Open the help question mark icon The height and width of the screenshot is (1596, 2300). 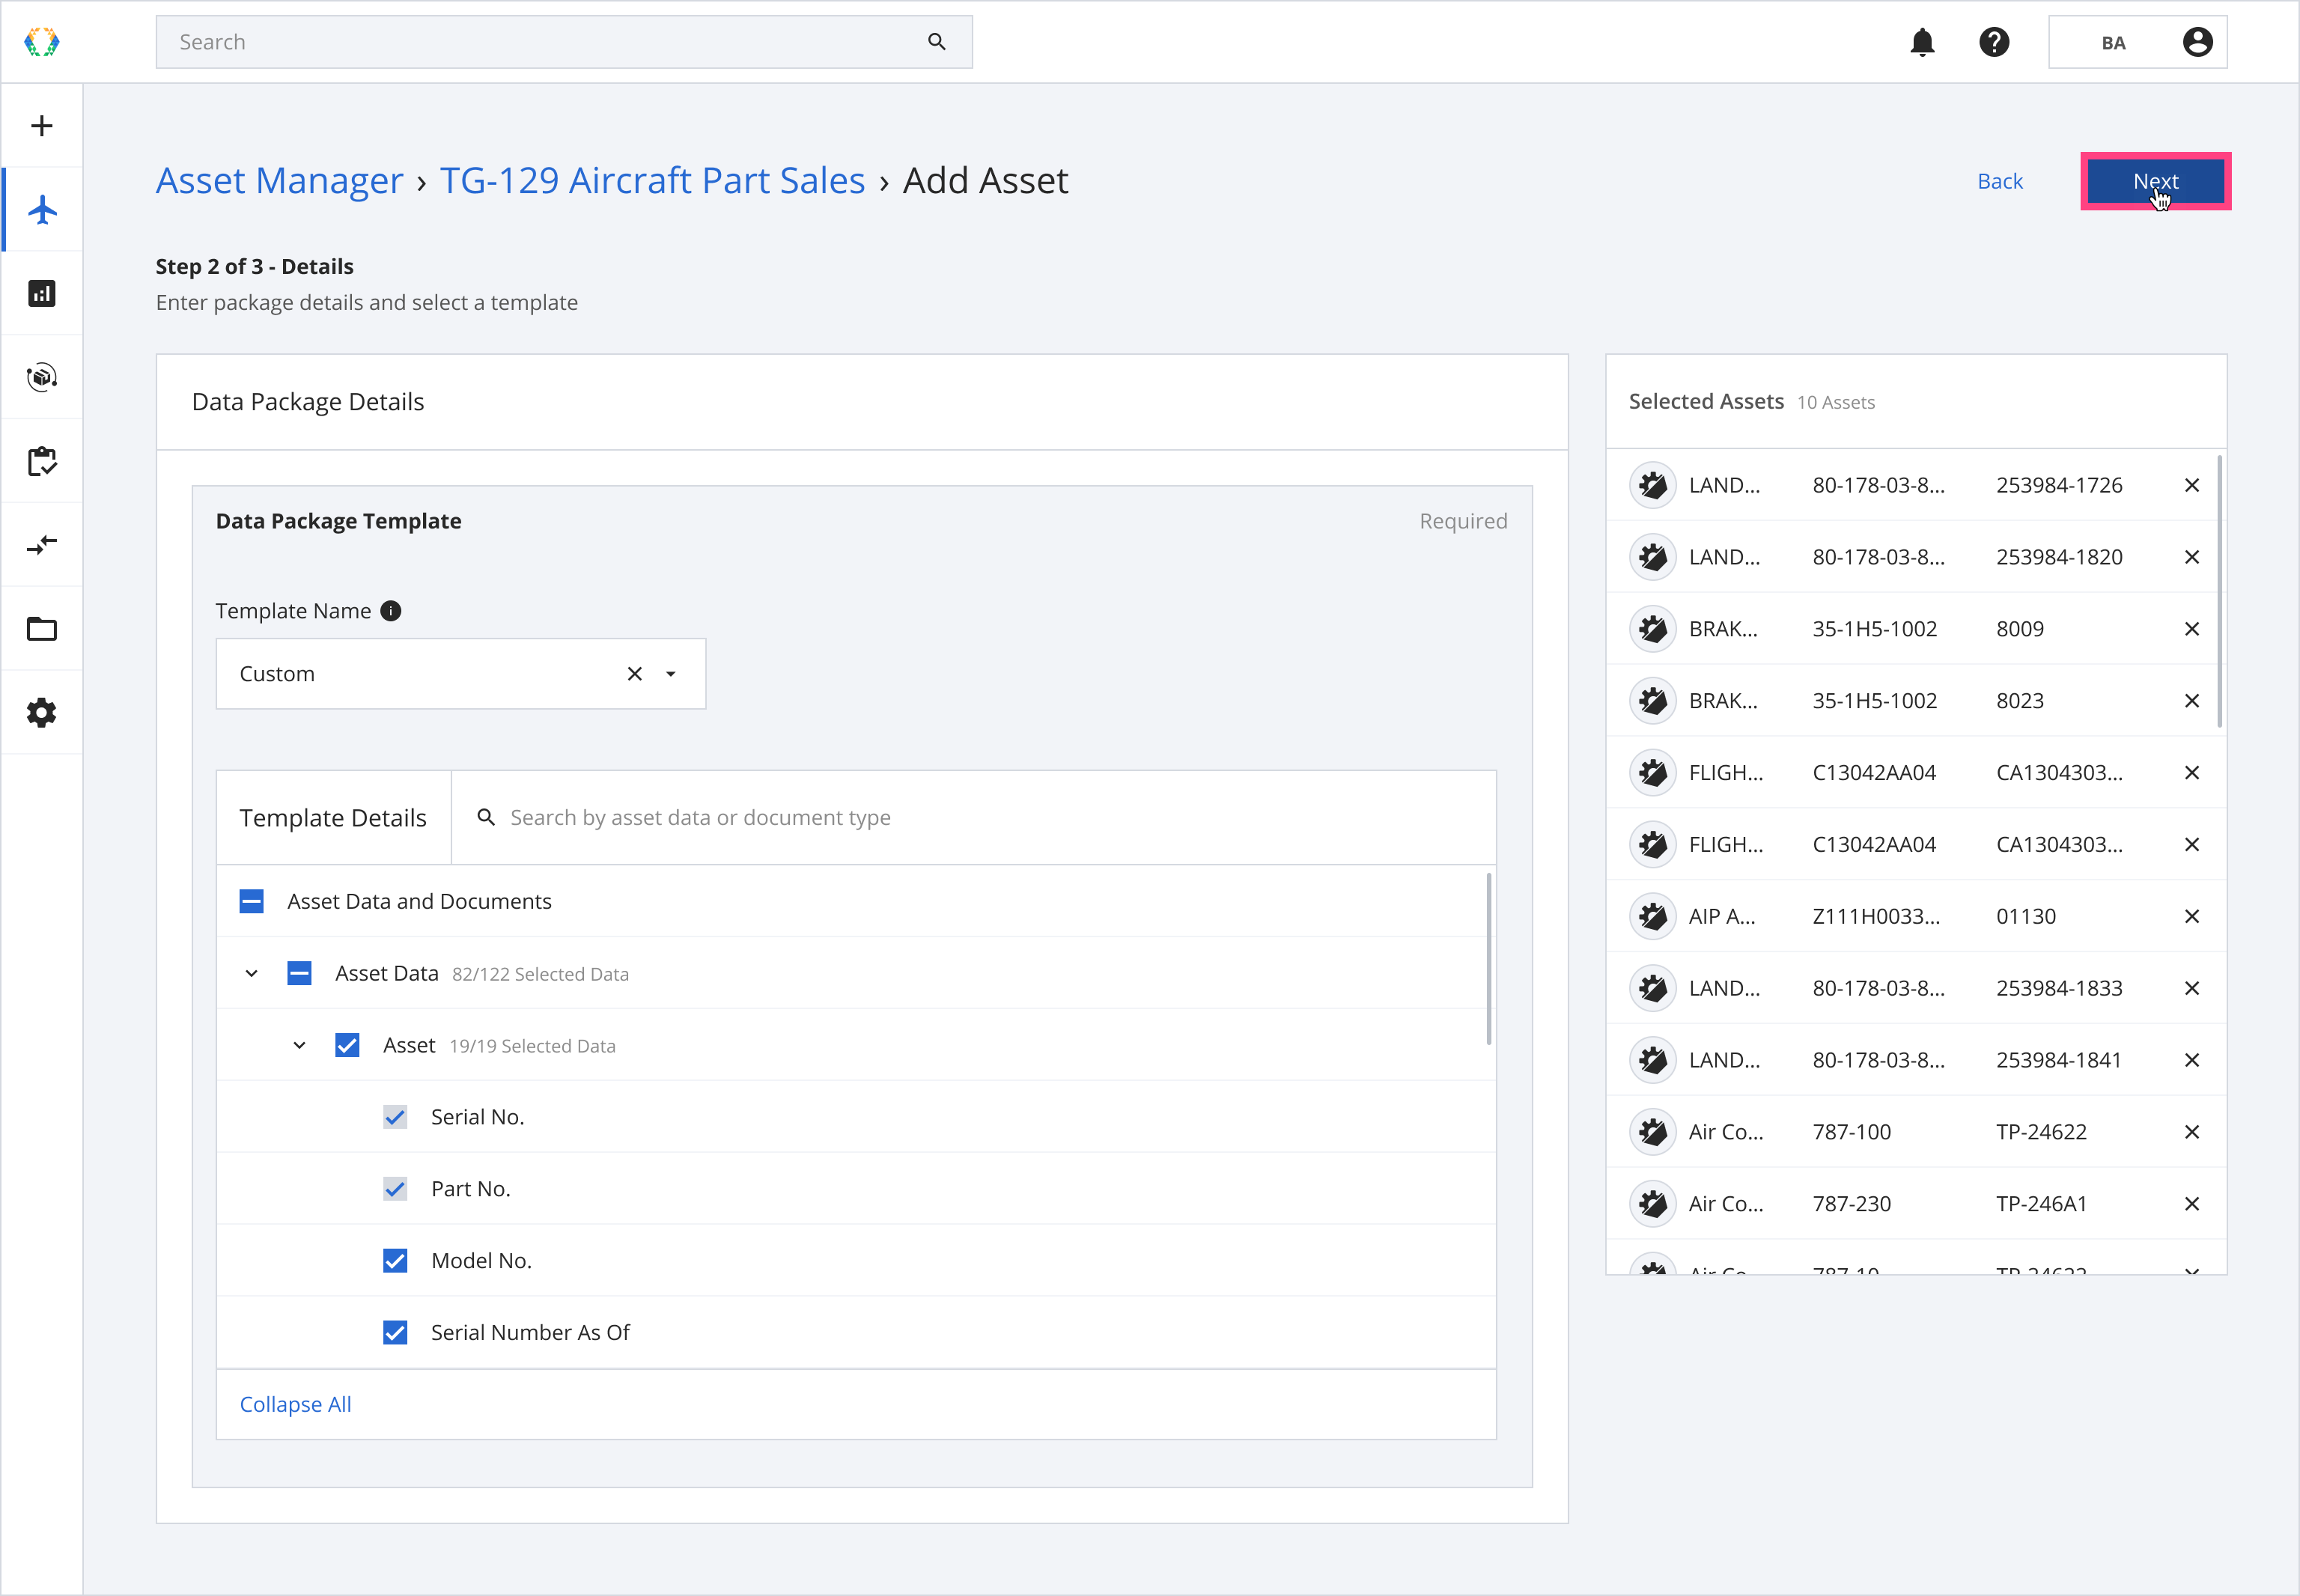(x=1994, y=42)
